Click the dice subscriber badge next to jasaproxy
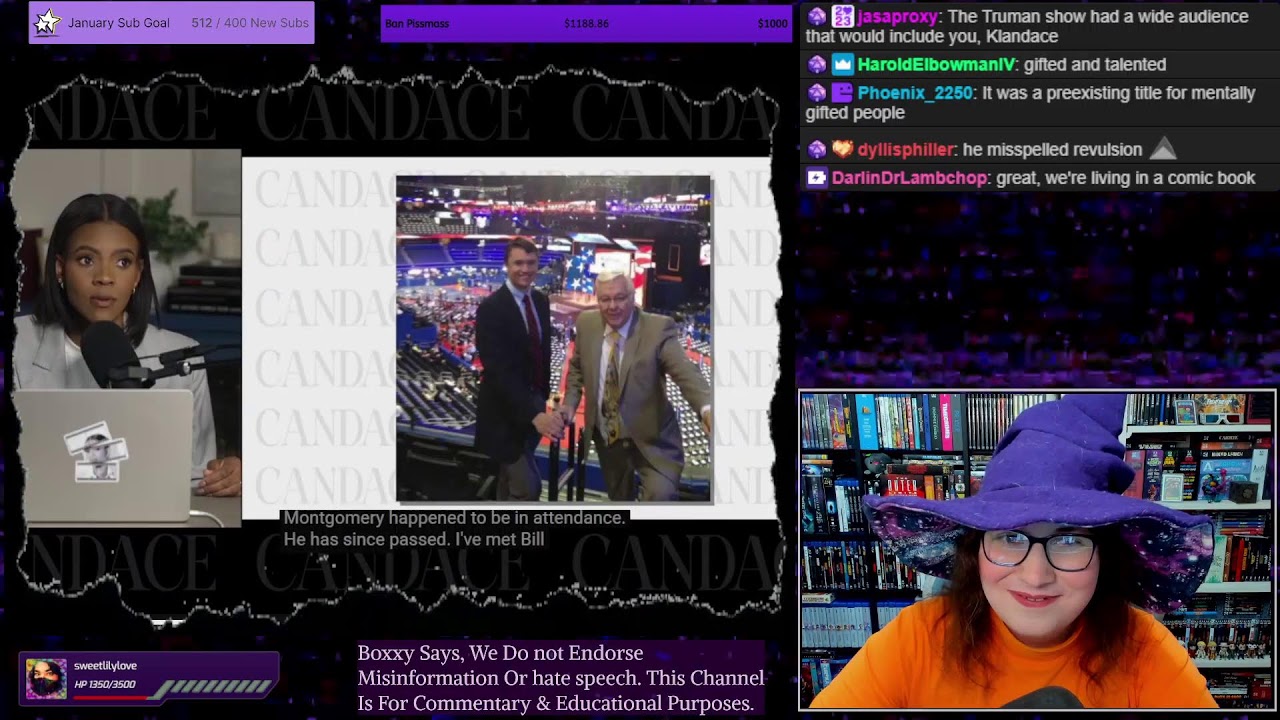This screenshot has width=1280, height=720. pos(817,17)
